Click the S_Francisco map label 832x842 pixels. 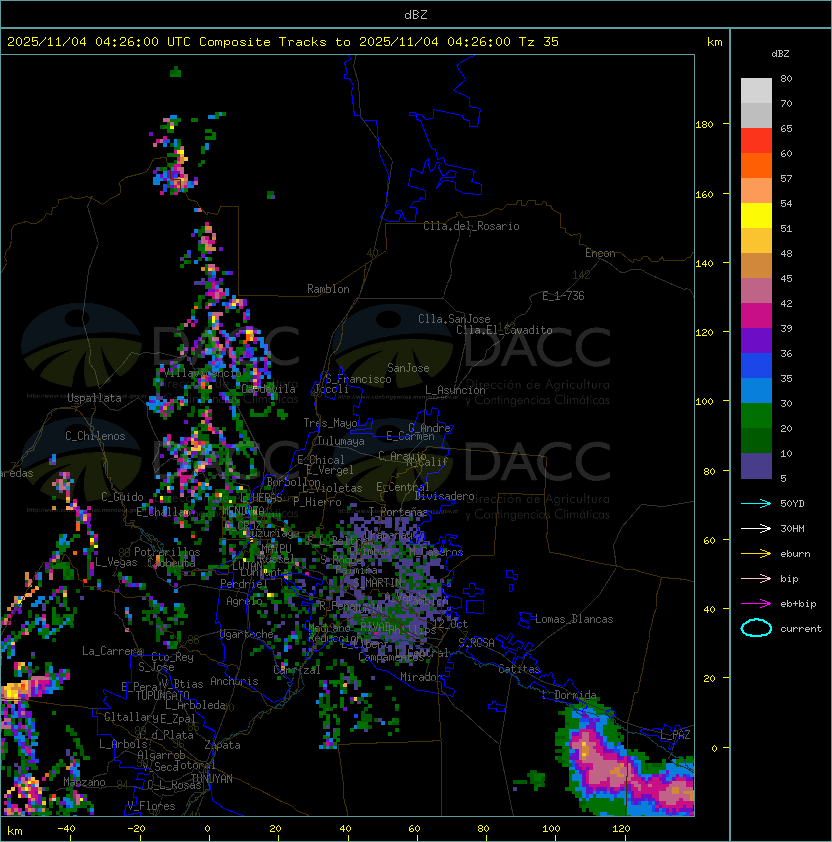click(x=358, y=379)
